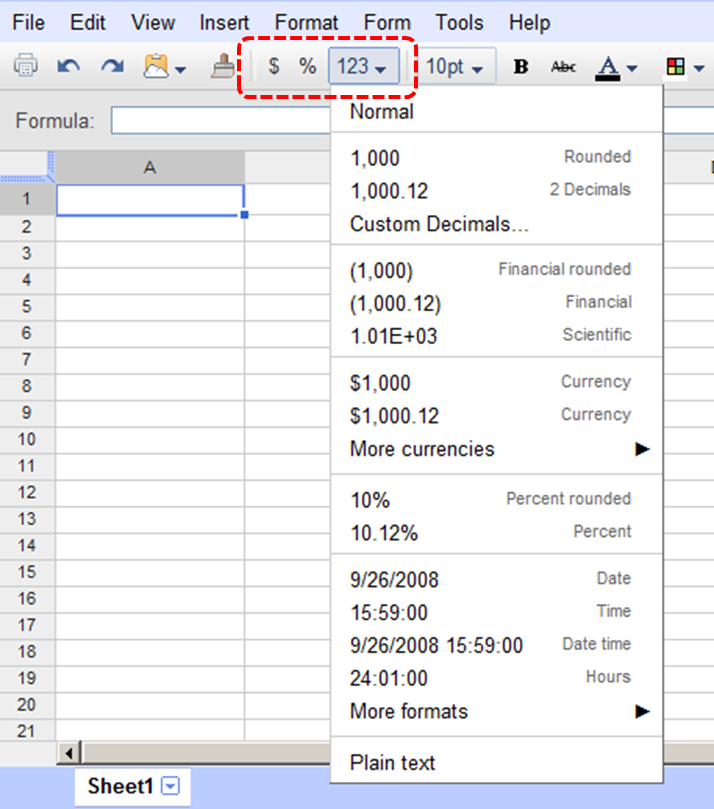The height and width of the screenshot is (809, 714).
Task: Select row 1 header
Action: 27,199
